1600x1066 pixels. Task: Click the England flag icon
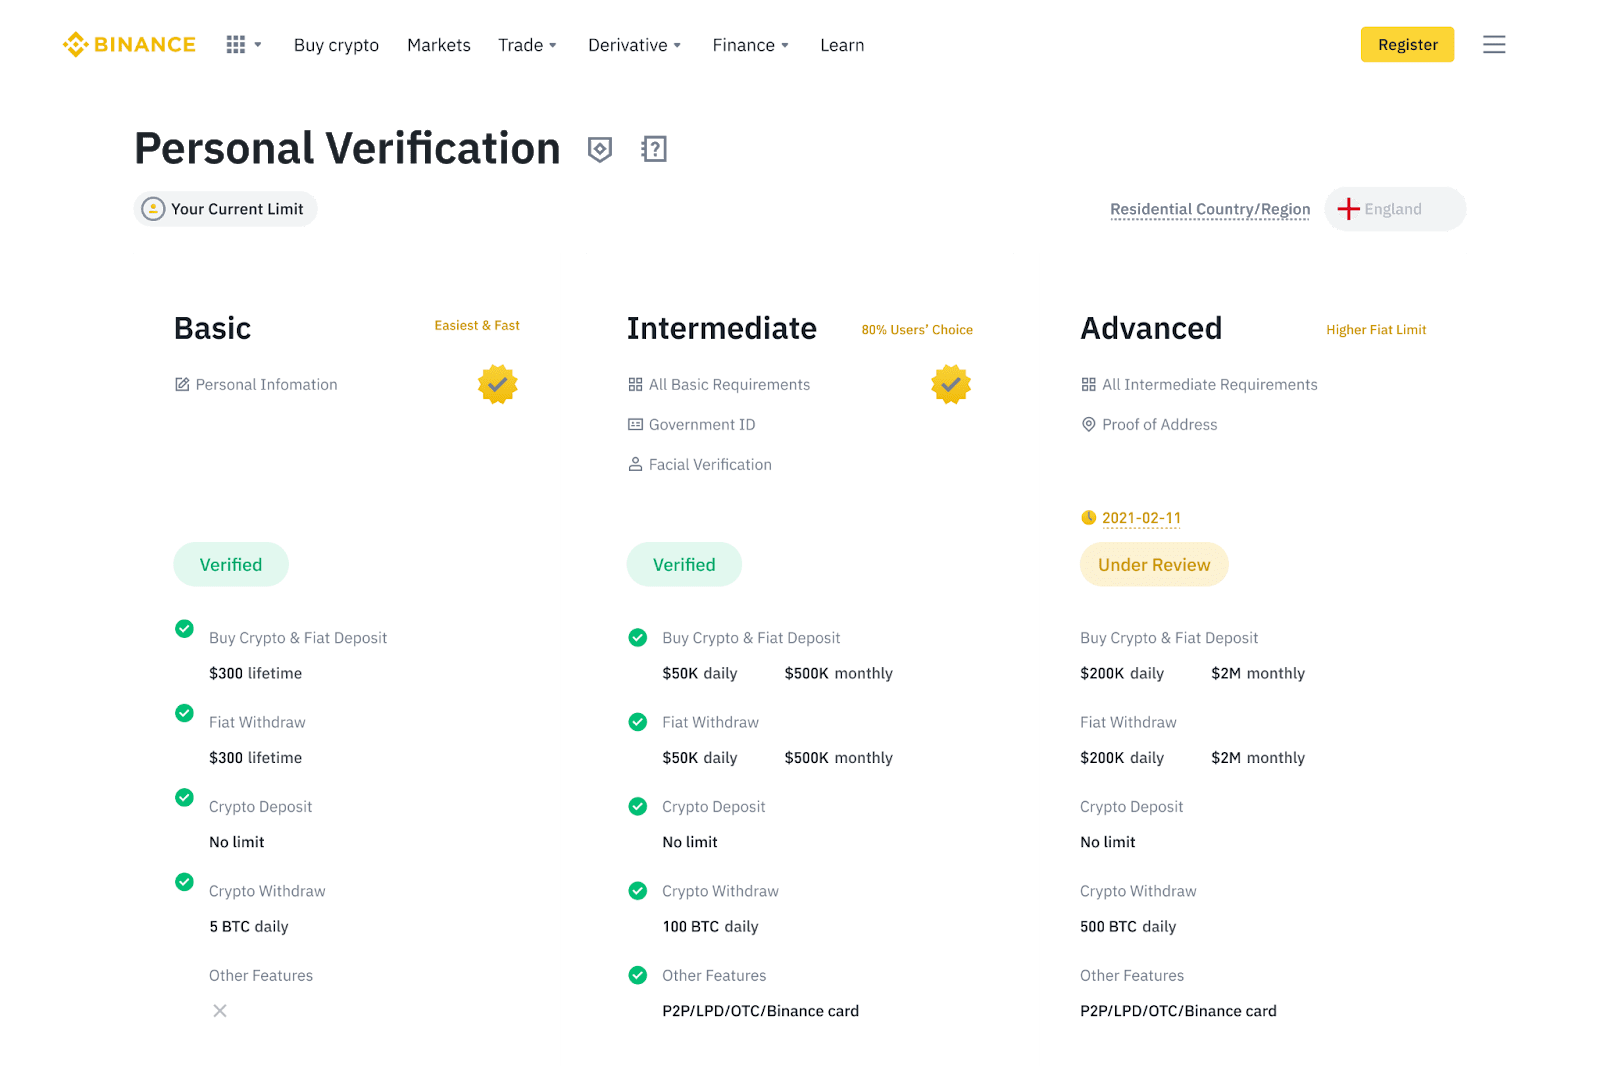(1348, 209)
